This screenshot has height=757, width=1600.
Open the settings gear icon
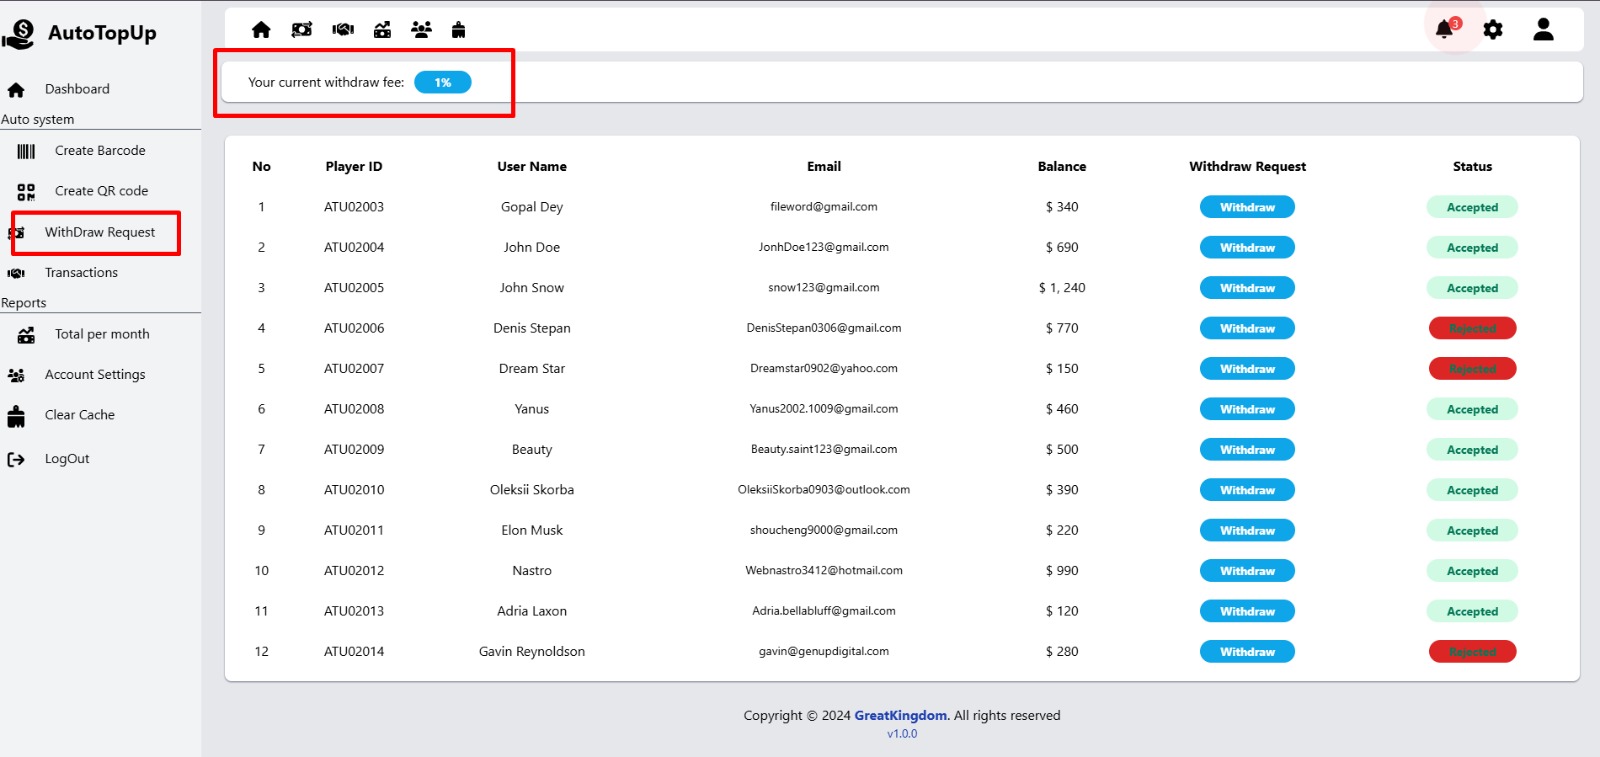click(1493, 30)
